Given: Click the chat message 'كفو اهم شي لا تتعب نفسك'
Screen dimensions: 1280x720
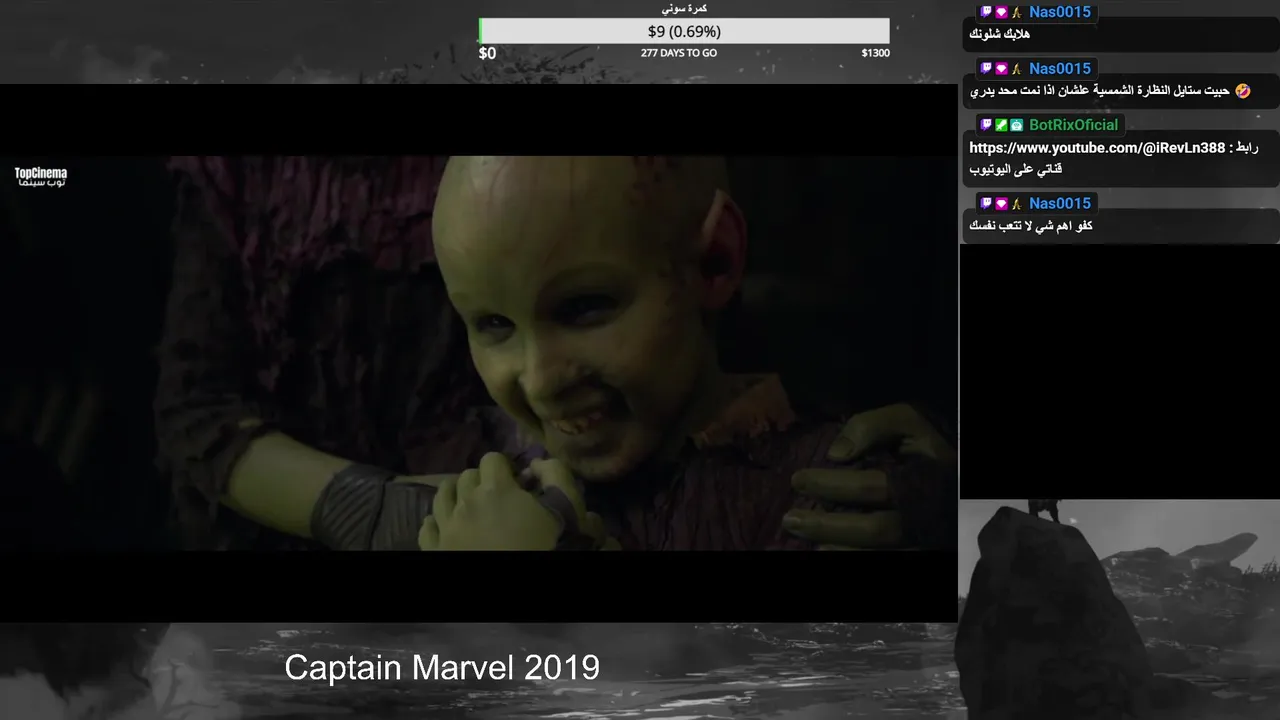Looking at the screenshot, I should [x=1031, y=226].
